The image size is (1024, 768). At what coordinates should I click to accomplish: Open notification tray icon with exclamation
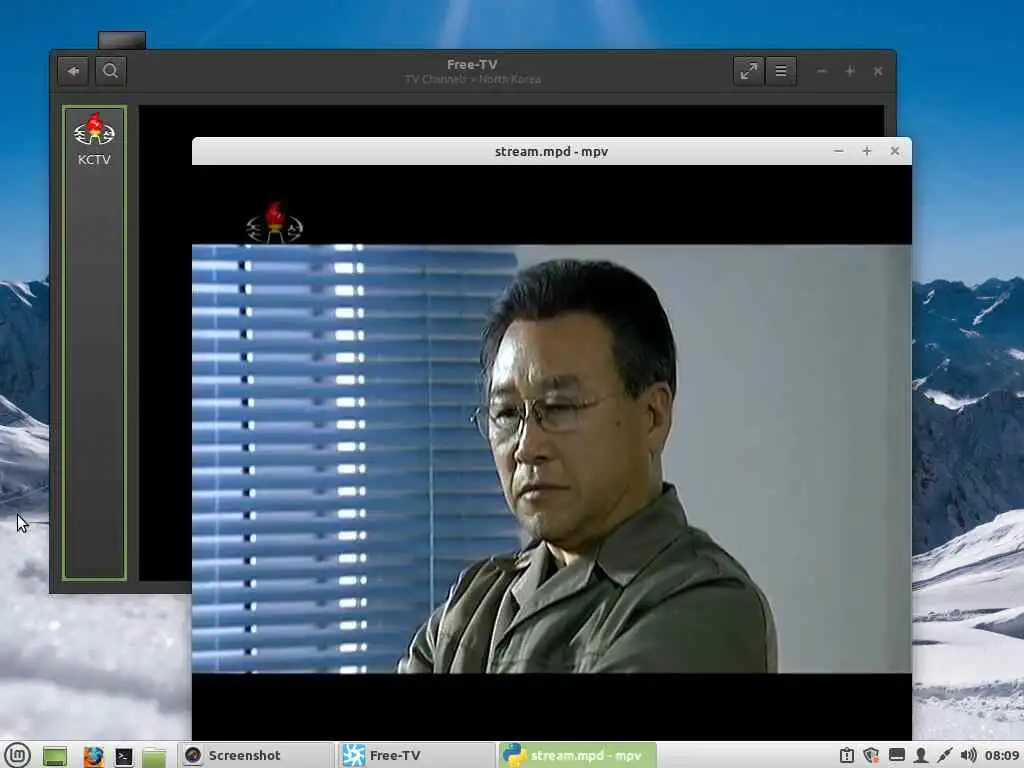tap(847, 756)
